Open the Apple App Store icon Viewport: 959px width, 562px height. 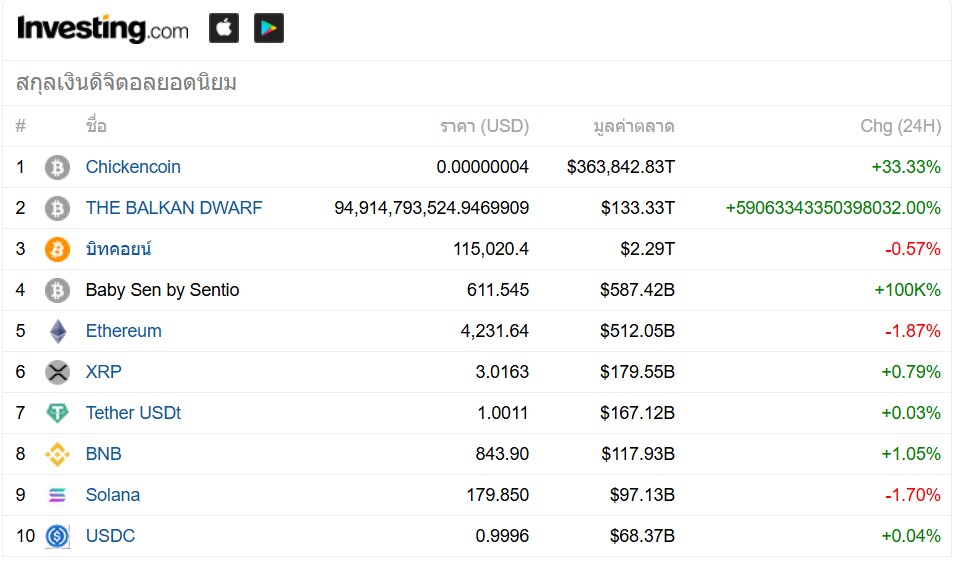[x=224, y=28]
